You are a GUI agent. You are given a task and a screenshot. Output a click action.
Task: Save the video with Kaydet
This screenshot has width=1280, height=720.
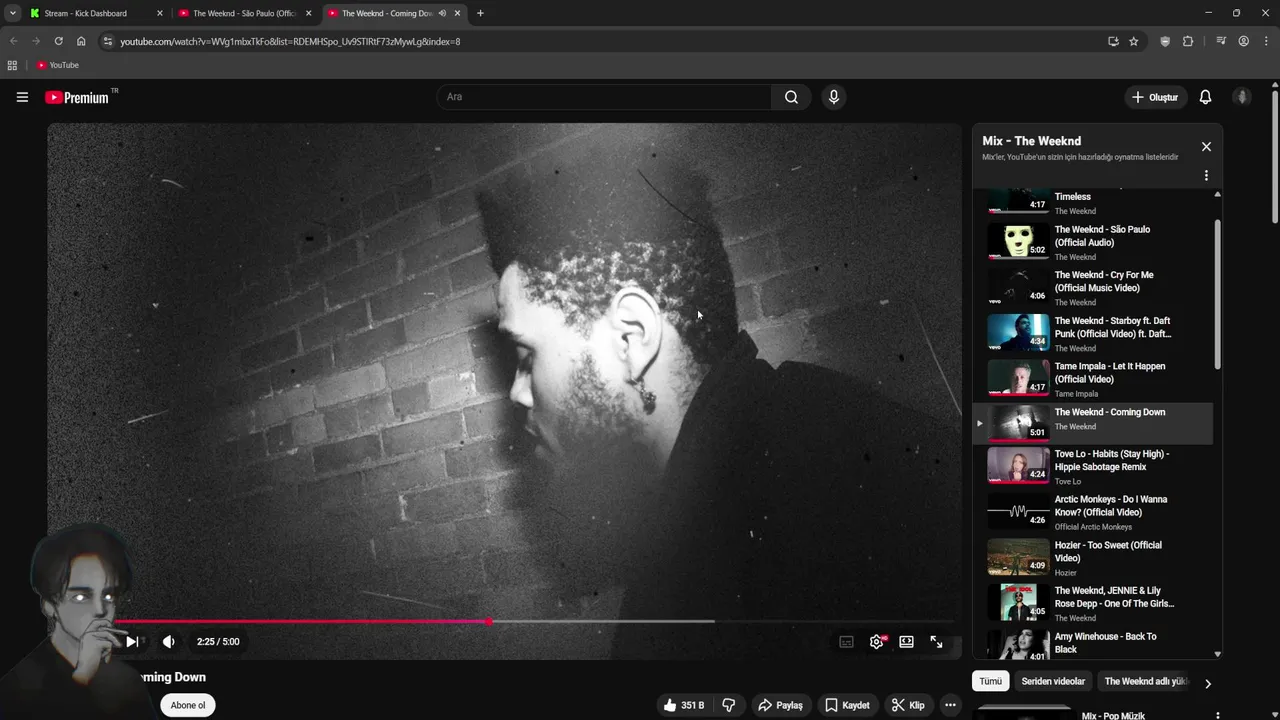pyautogui.click(x=847, y=705)
